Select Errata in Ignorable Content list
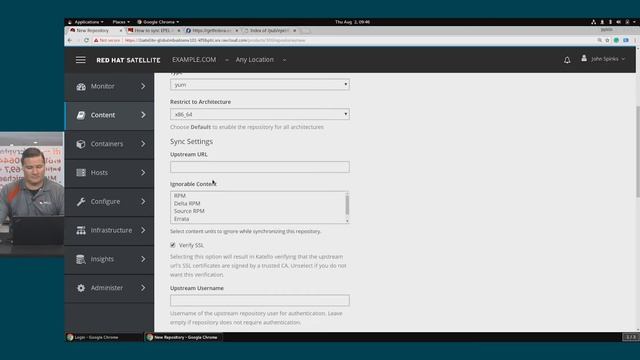Viewport: 640px width, 360px height. (x=181, y=219)
